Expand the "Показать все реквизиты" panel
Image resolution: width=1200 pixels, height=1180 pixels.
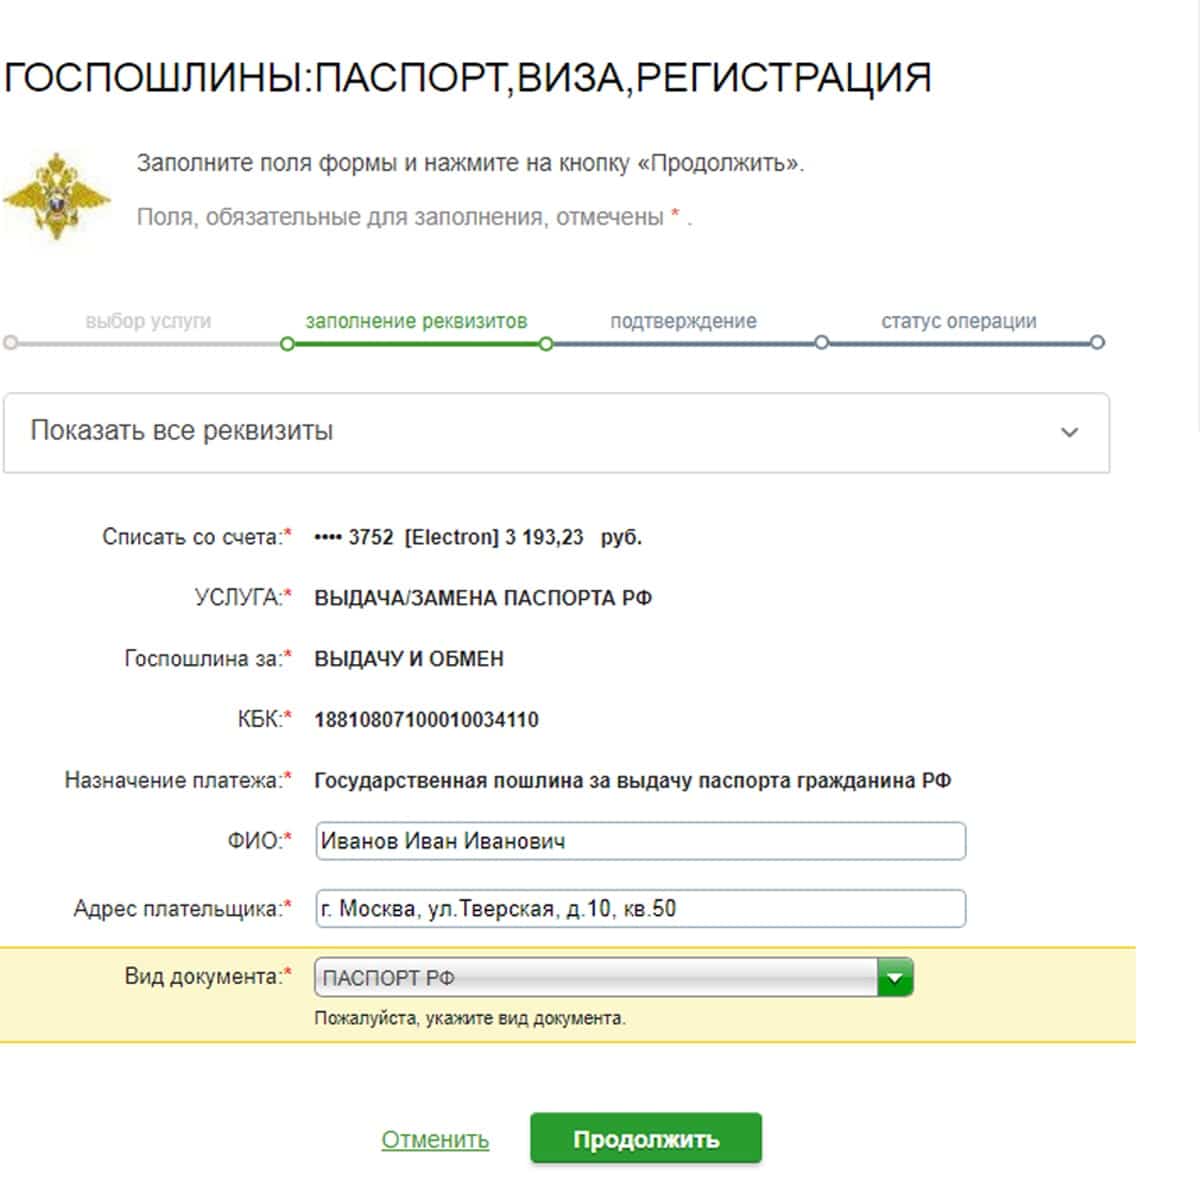[x=556, y=432]
